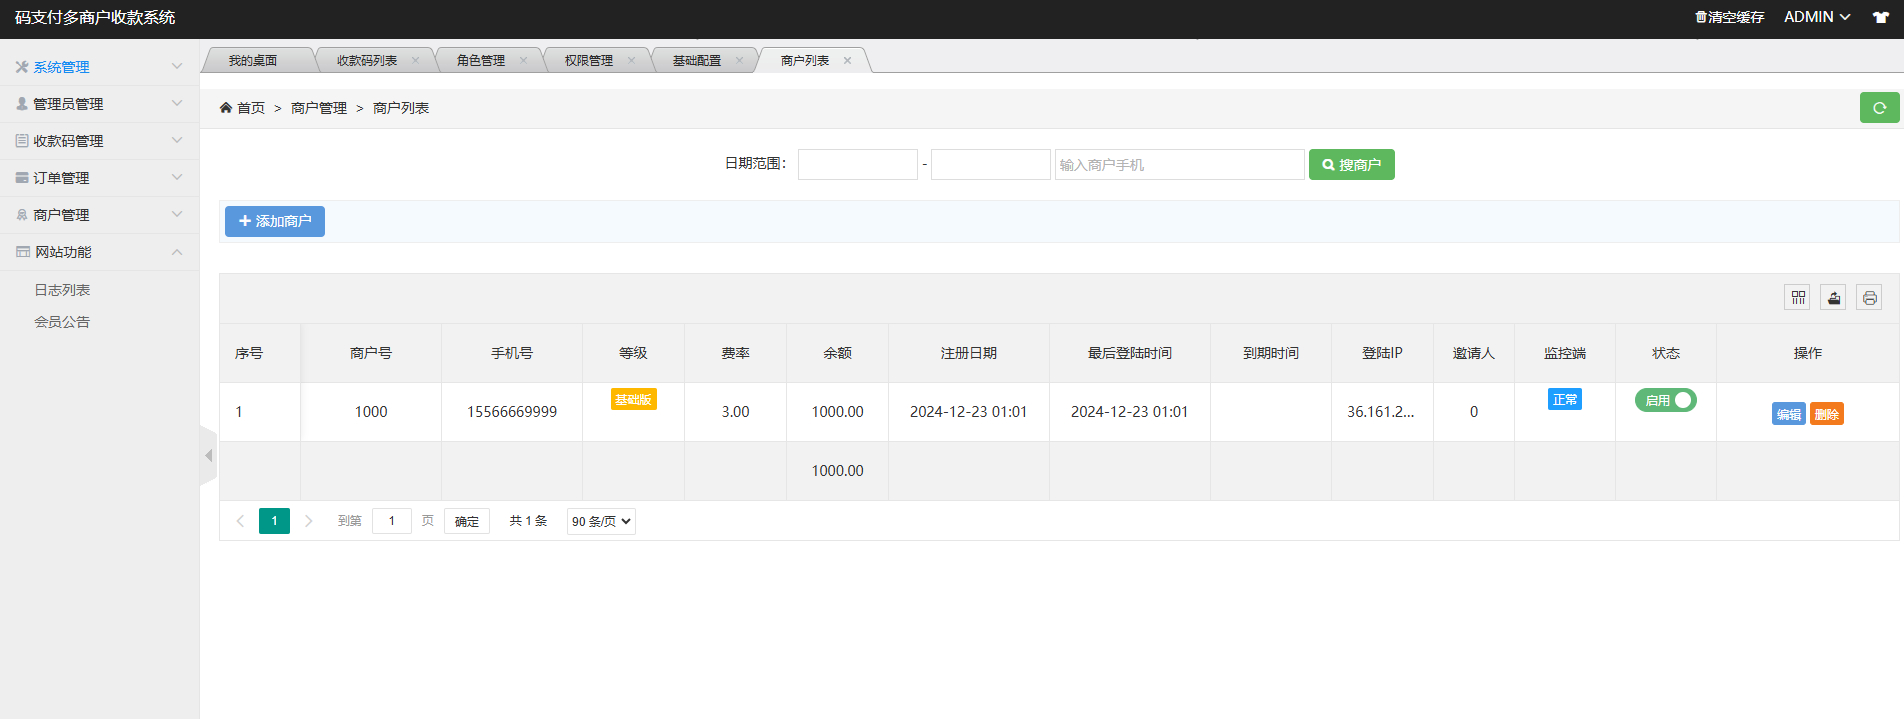Click the 搜商户 search button
1904x719 pixels.
pyautogui.click(x=1351, y=165)
